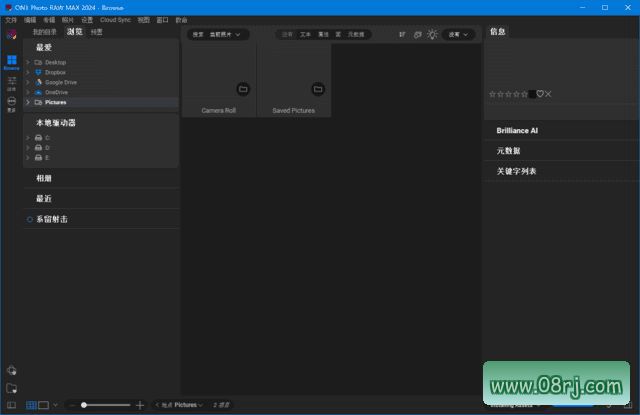Expand the OneDrive tree node
640x415 pixels.
click(x=28, y=92)
